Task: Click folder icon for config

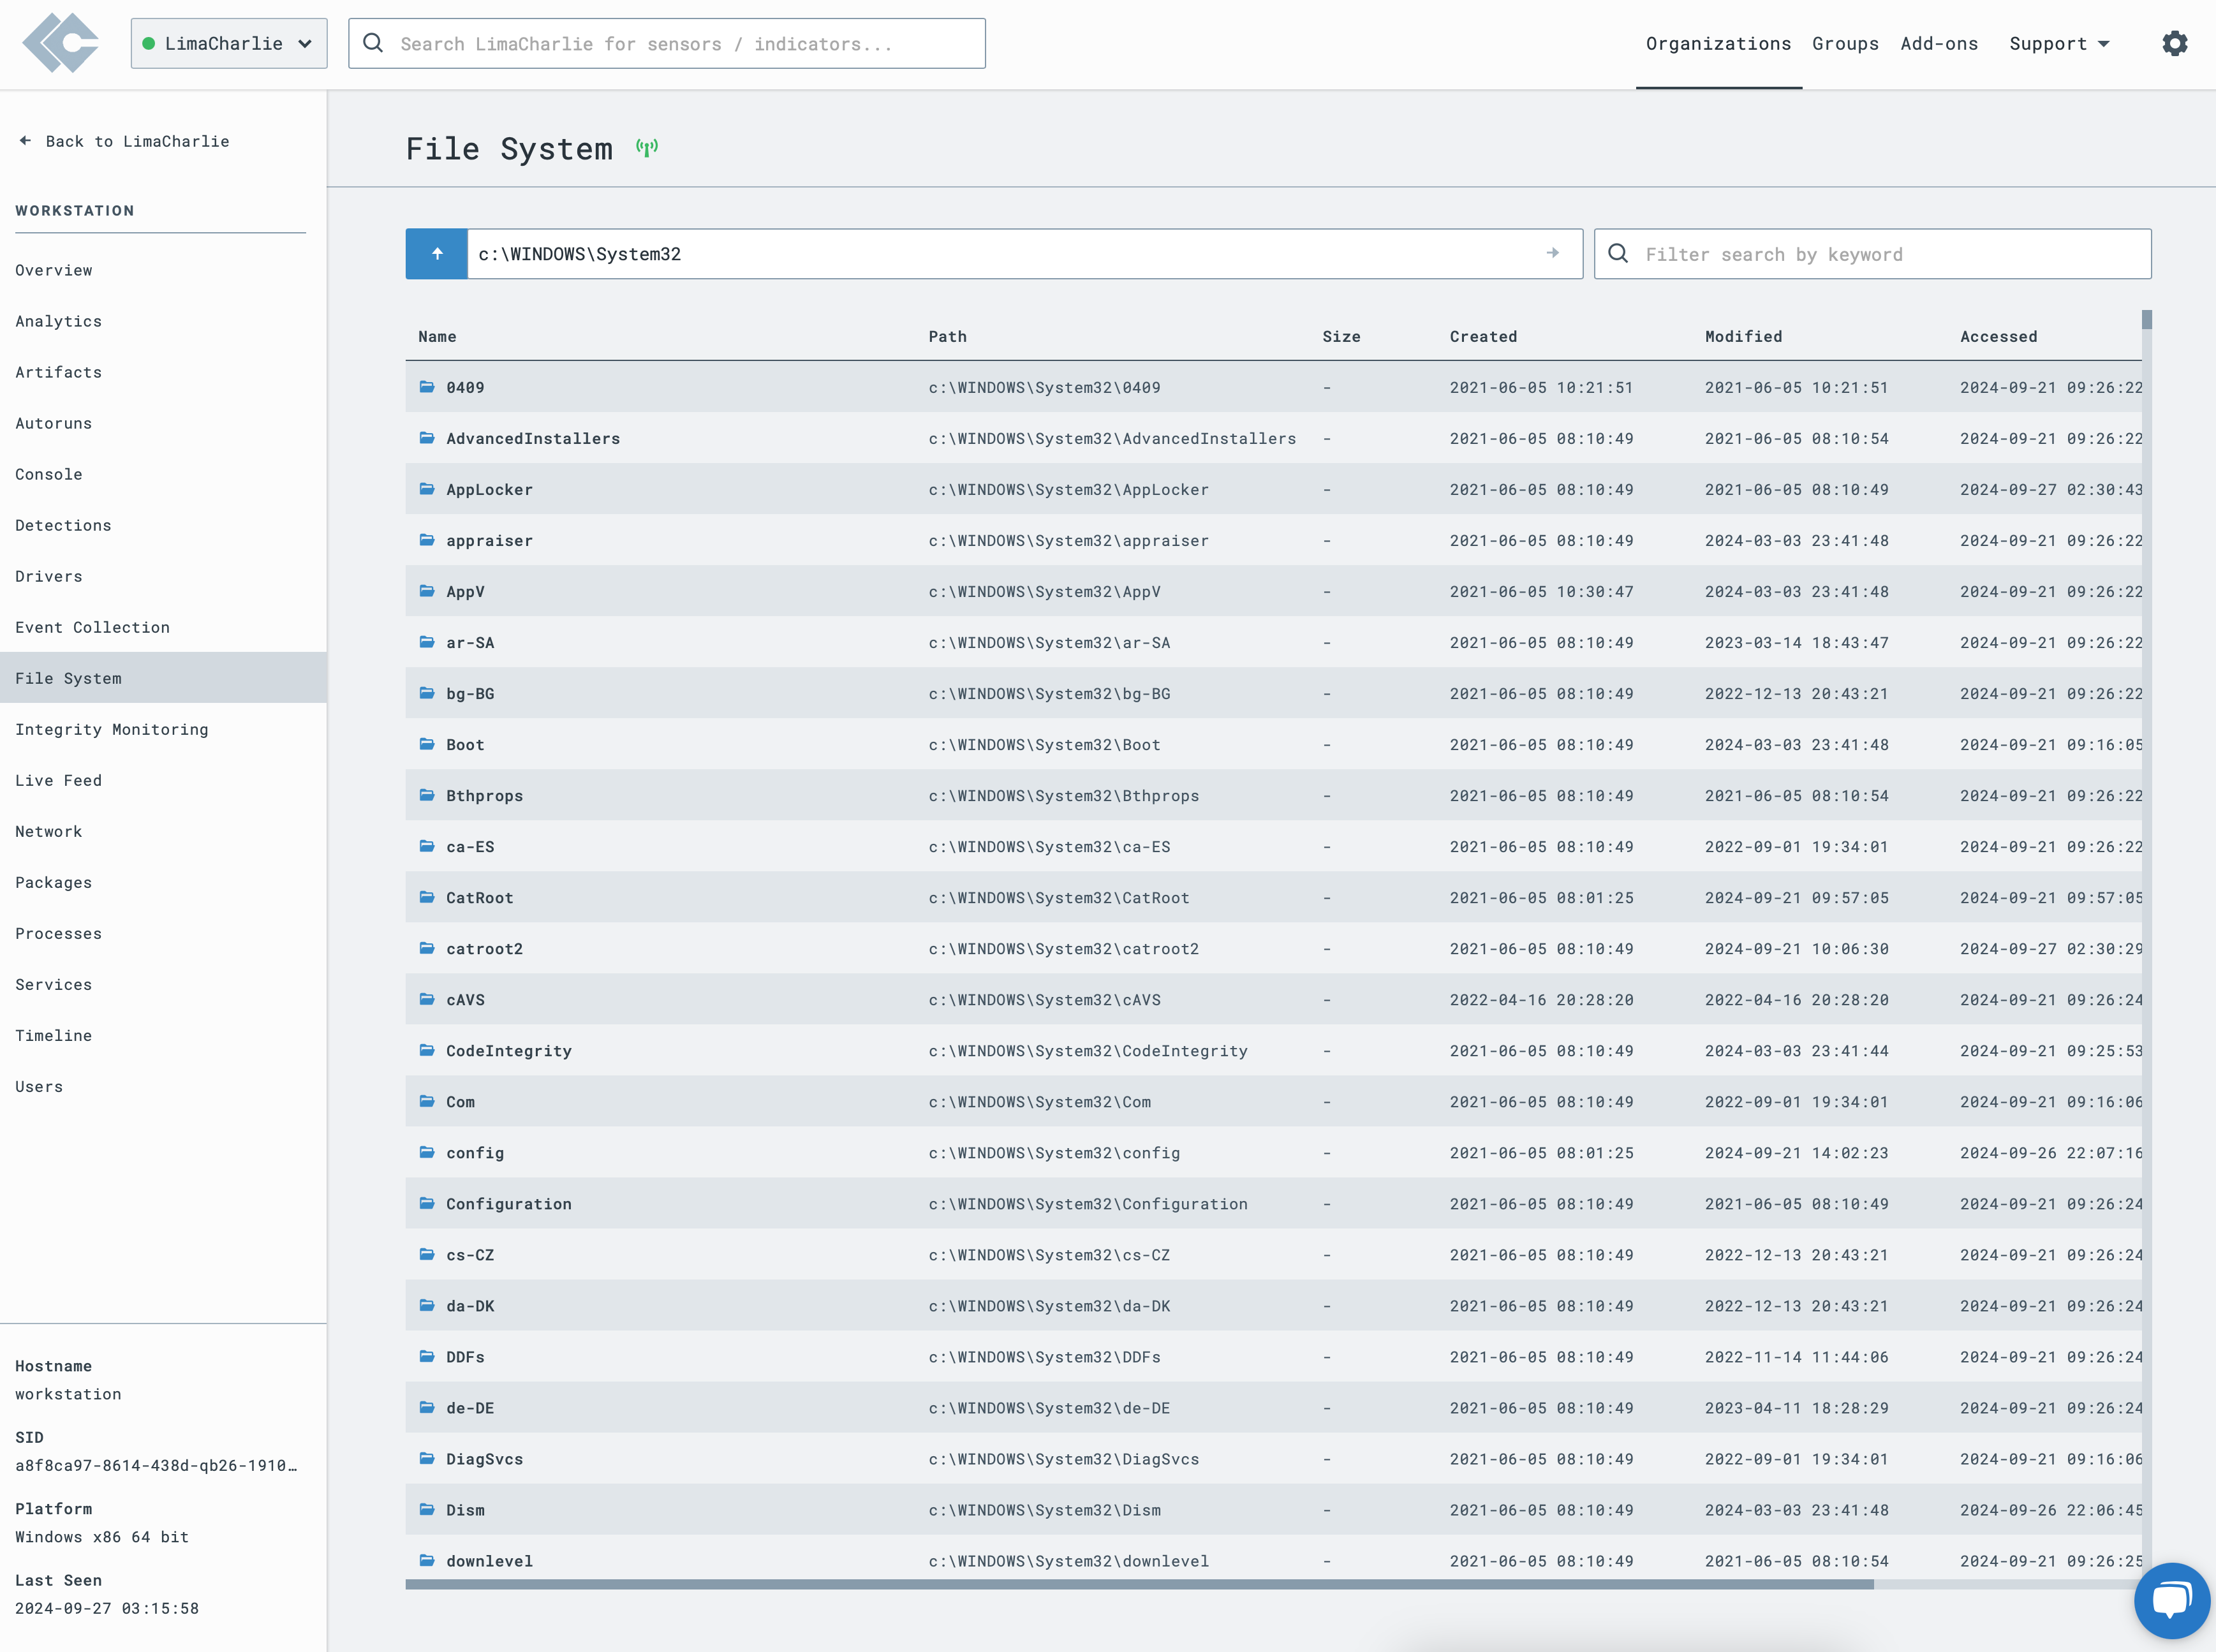Action: click(x=427, y=1152)
